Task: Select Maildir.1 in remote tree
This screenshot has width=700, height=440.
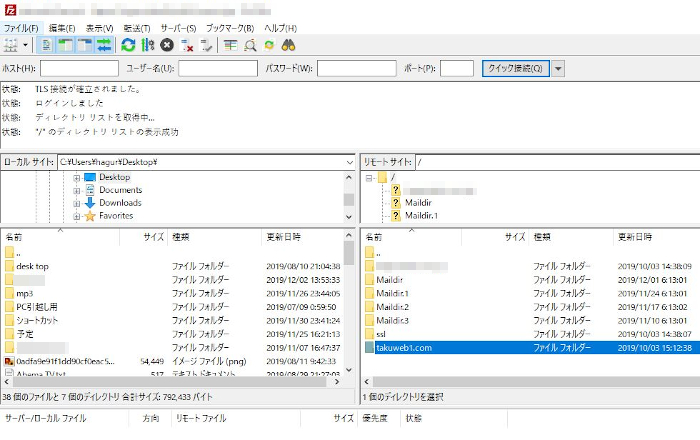Action: click(421, 216)
